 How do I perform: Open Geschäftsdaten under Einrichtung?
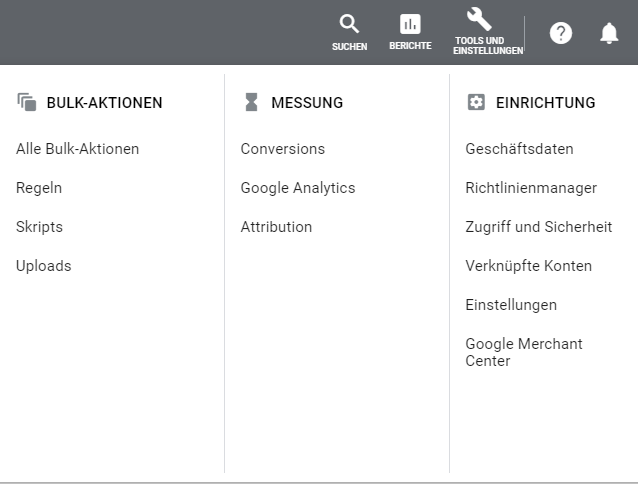click(x=520, y=149)
